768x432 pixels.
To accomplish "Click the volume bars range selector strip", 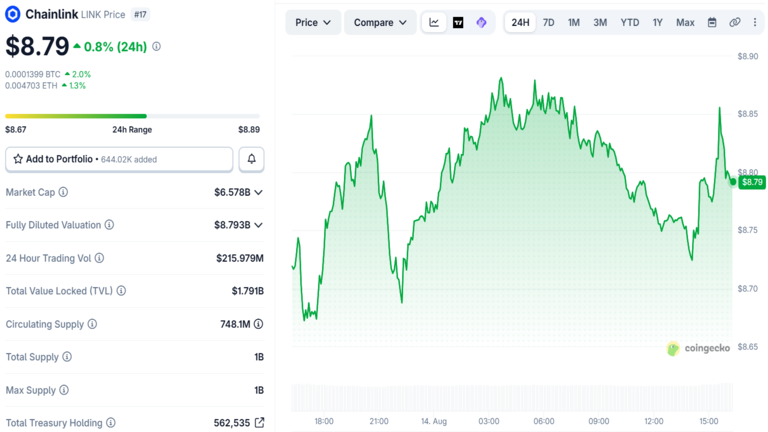I will click(x=512, y=397).
